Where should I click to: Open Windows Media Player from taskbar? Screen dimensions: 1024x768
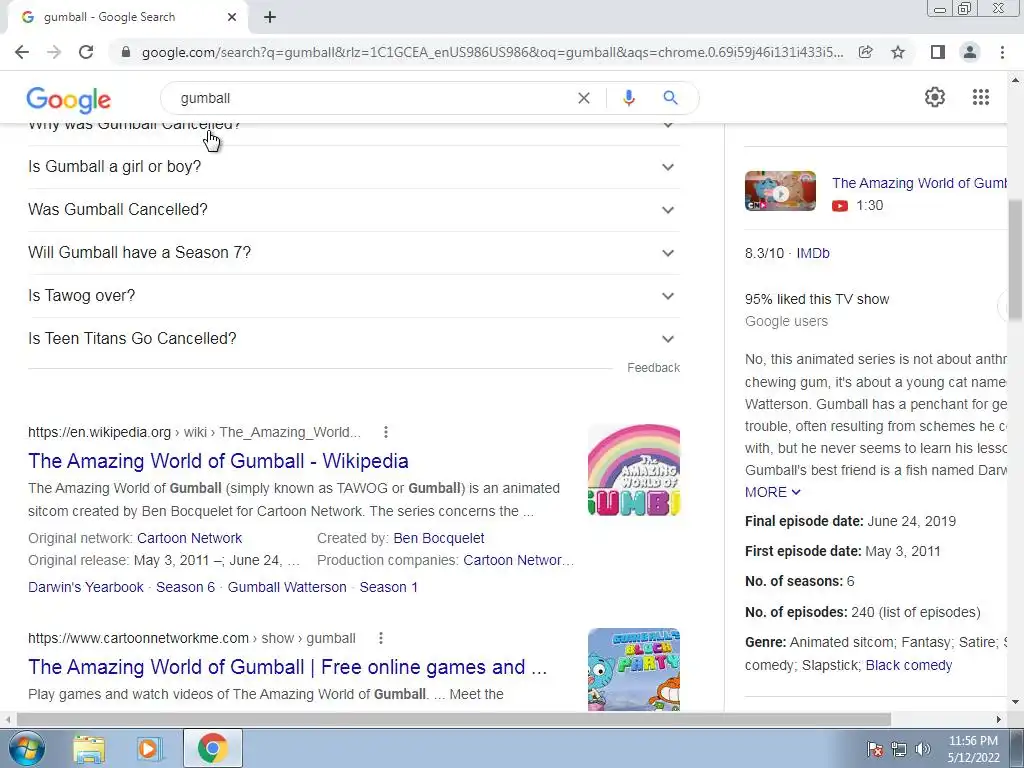pos(149,748)
